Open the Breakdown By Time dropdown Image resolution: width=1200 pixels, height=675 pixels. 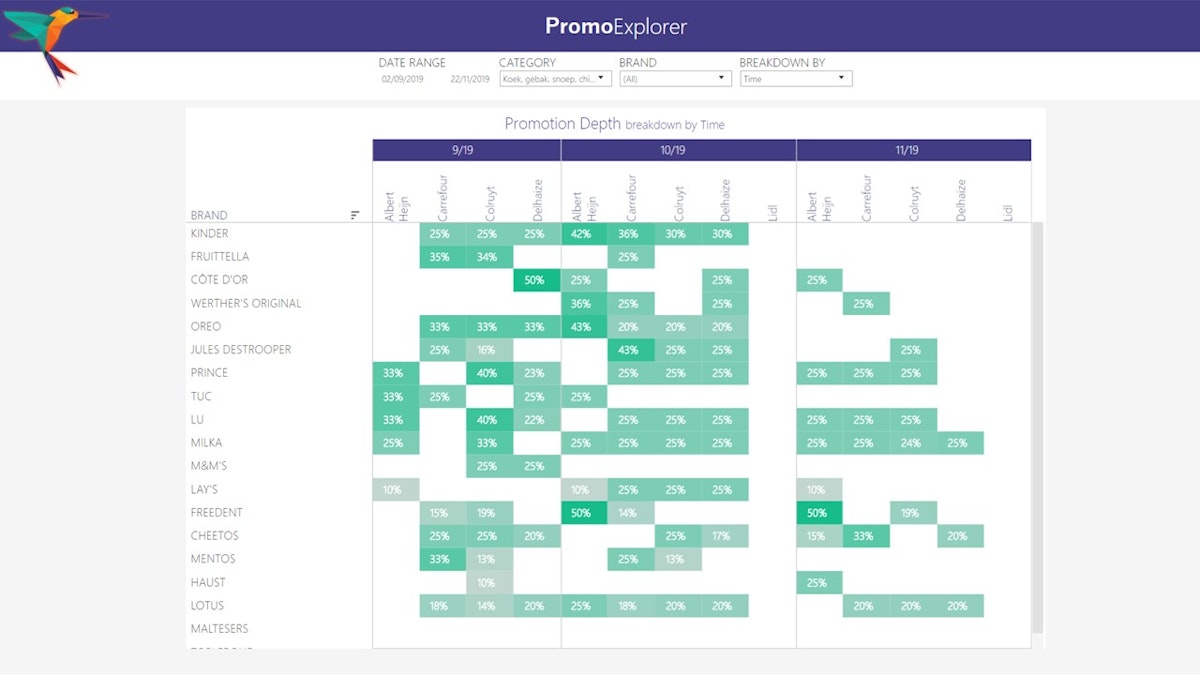pos(796,79)
